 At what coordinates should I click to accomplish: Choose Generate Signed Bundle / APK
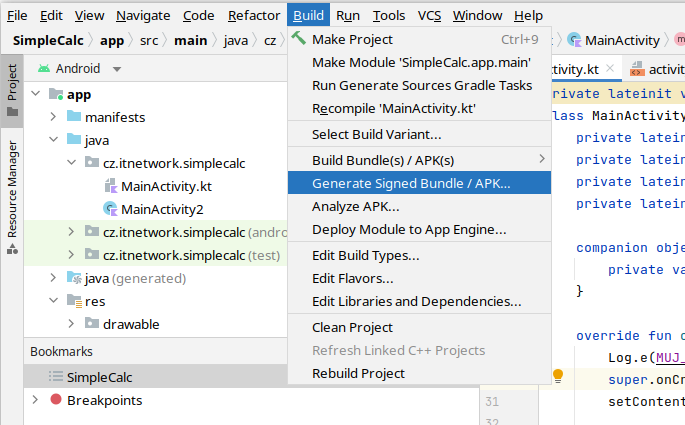click(x=419, y=183)
